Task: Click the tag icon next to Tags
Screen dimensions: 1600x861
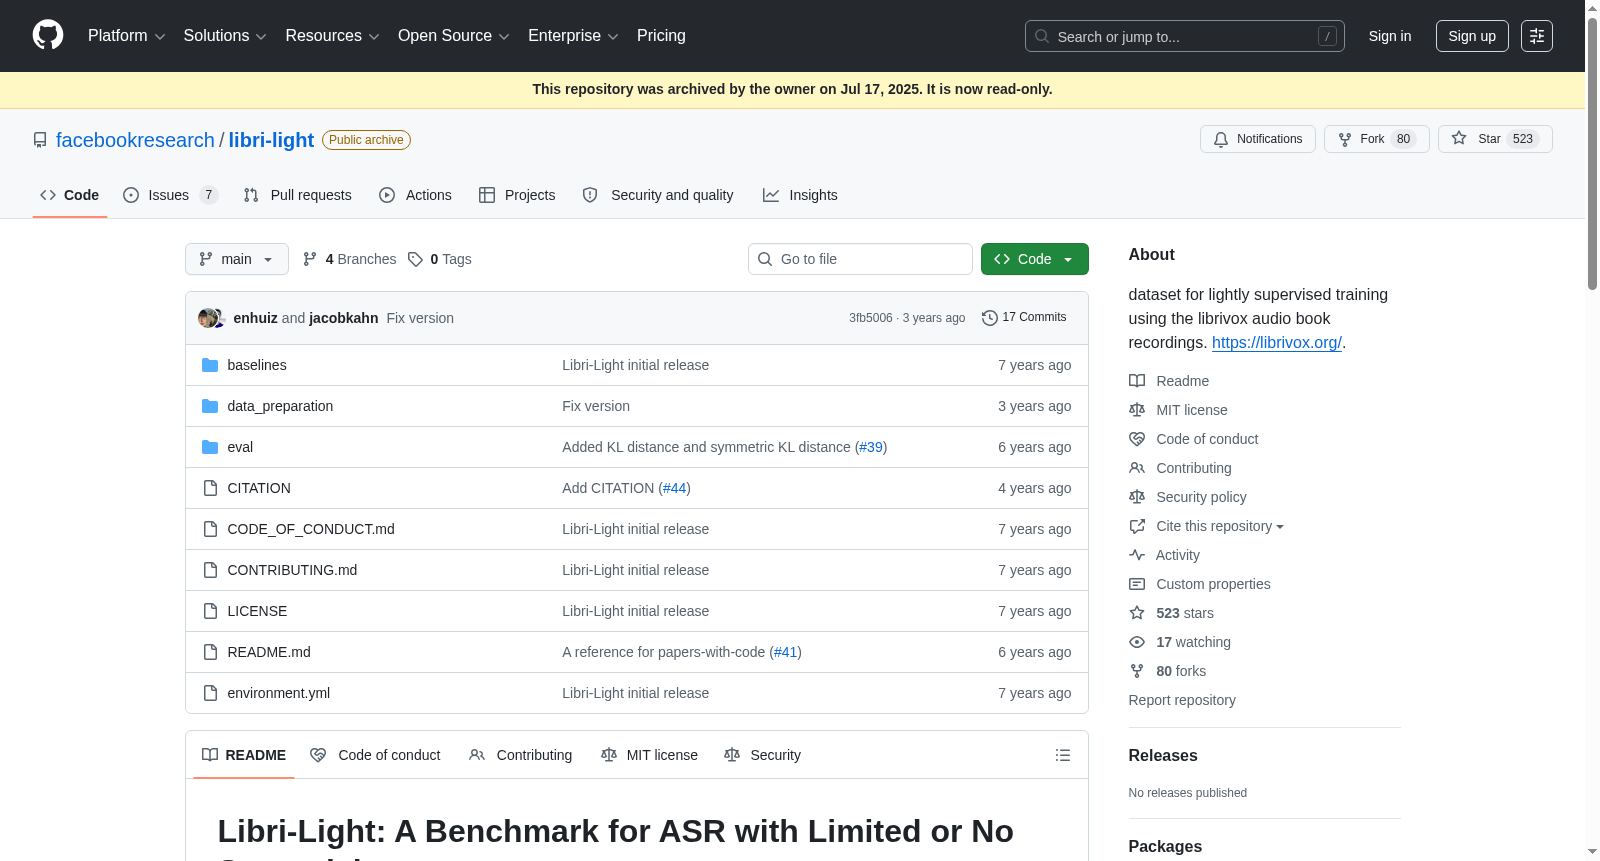Action: click(415, 259)
